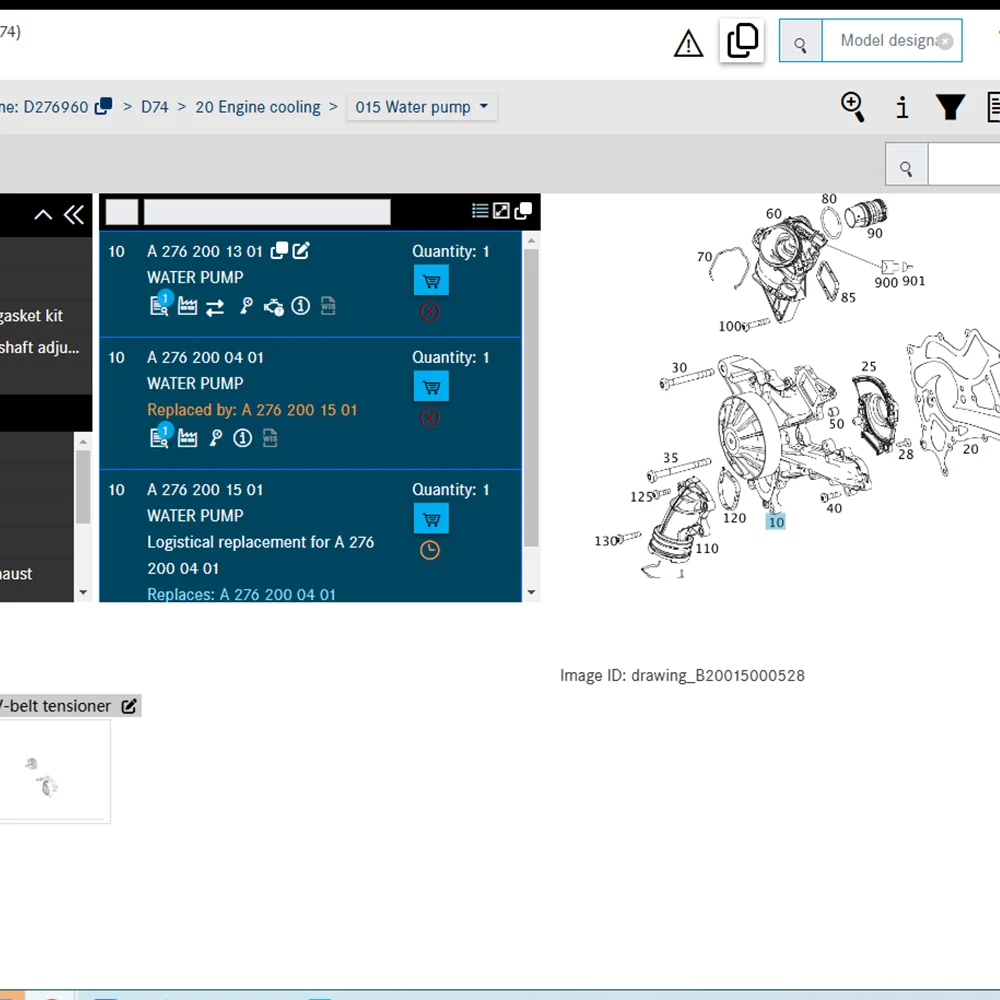This screenshot has width=1000, height=1000.
Task: Add A 276 200 15 01 to cart
Action: 431,519
